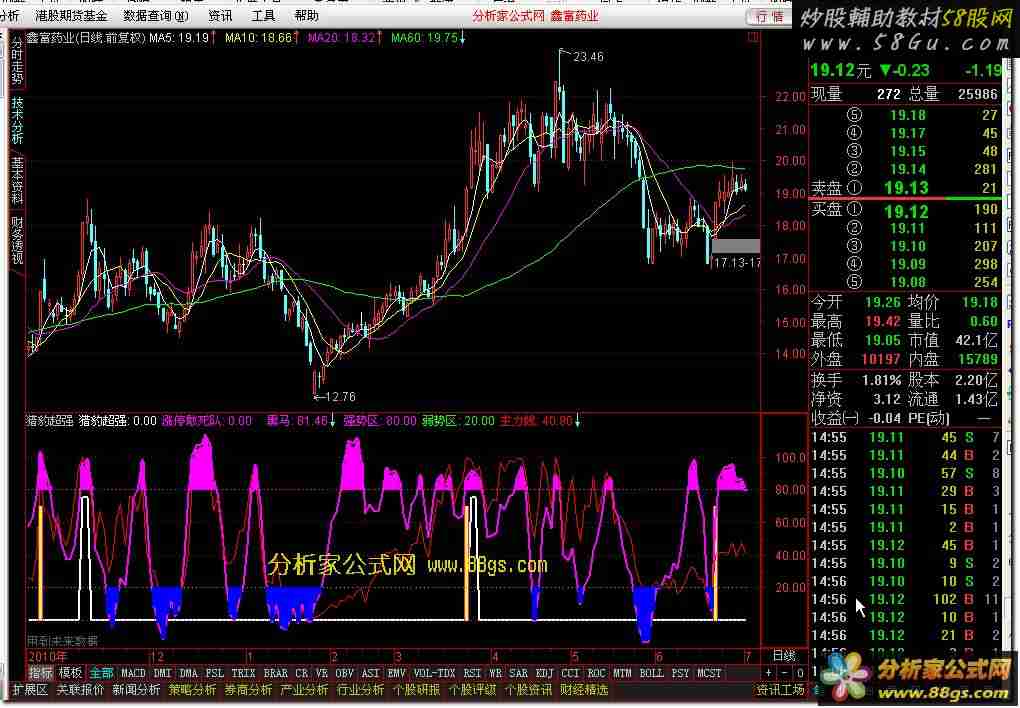Screen dimensions: 1020x708
Task: Open the 个股研报 link
Action: (x=416, y=690)
